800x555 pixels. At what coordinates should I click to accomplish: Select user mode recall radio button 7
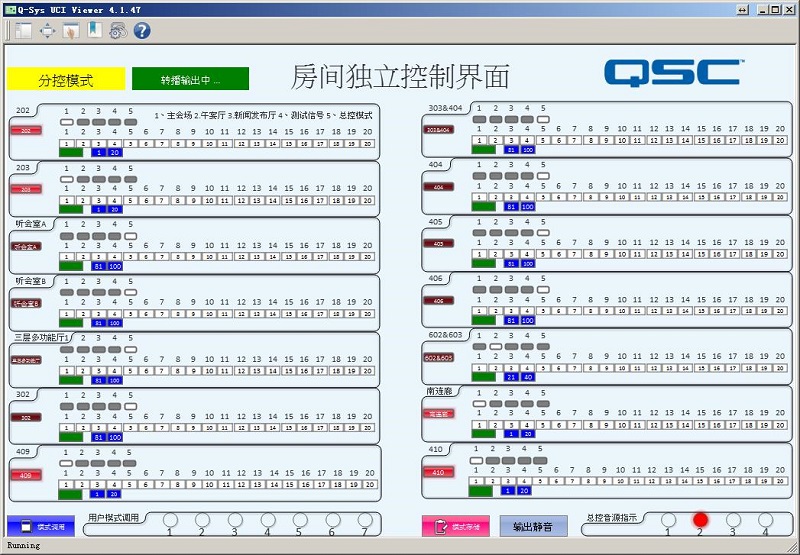(x=365, y=519)
